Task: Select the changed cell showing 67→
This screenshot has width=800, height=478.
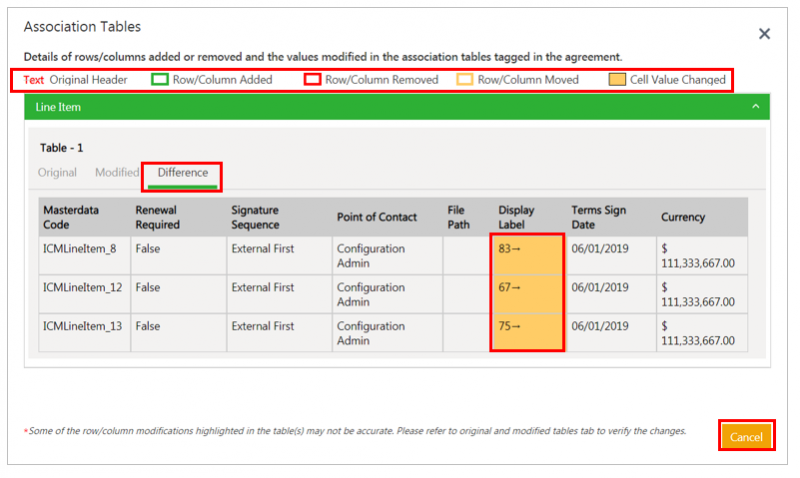Action: coord(527,294)
